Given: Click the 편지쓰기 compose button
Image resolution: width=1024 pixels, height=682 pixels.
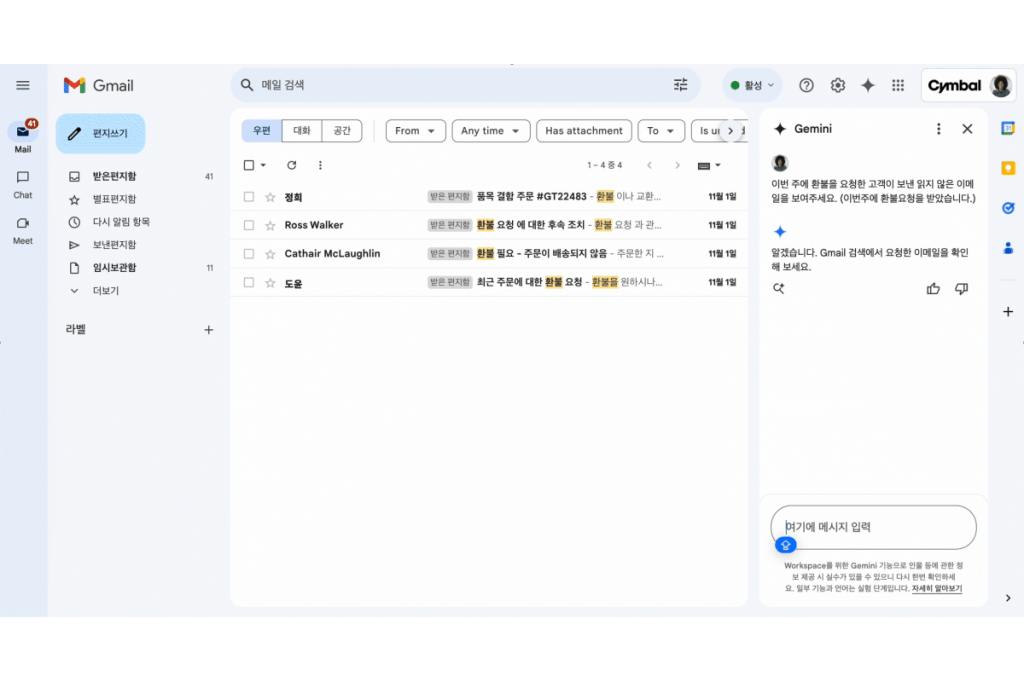Looking at the screenshot, I should (x=100, y=133).
